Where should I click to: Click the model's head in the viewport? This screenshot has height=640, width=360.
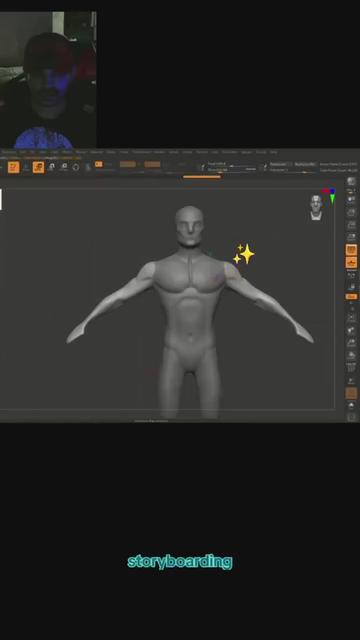[189, 226]
